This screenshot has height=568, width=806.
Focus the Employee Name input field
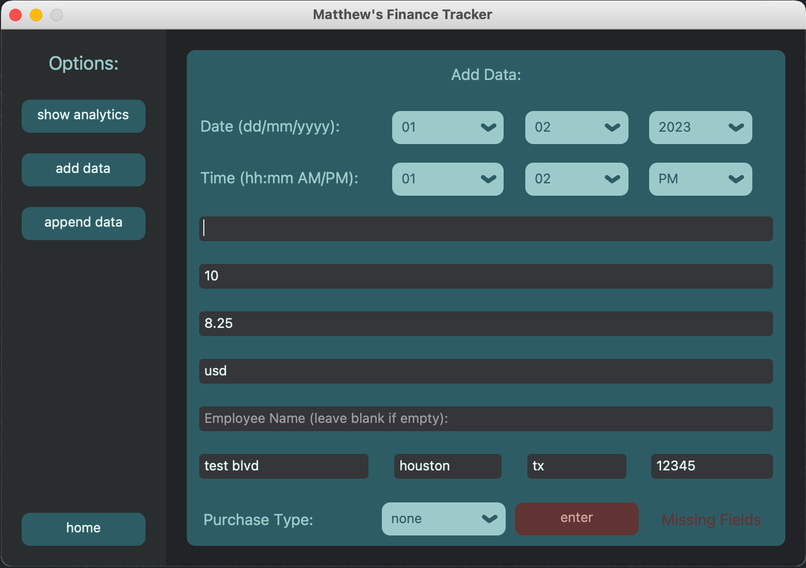coord(486,418)
